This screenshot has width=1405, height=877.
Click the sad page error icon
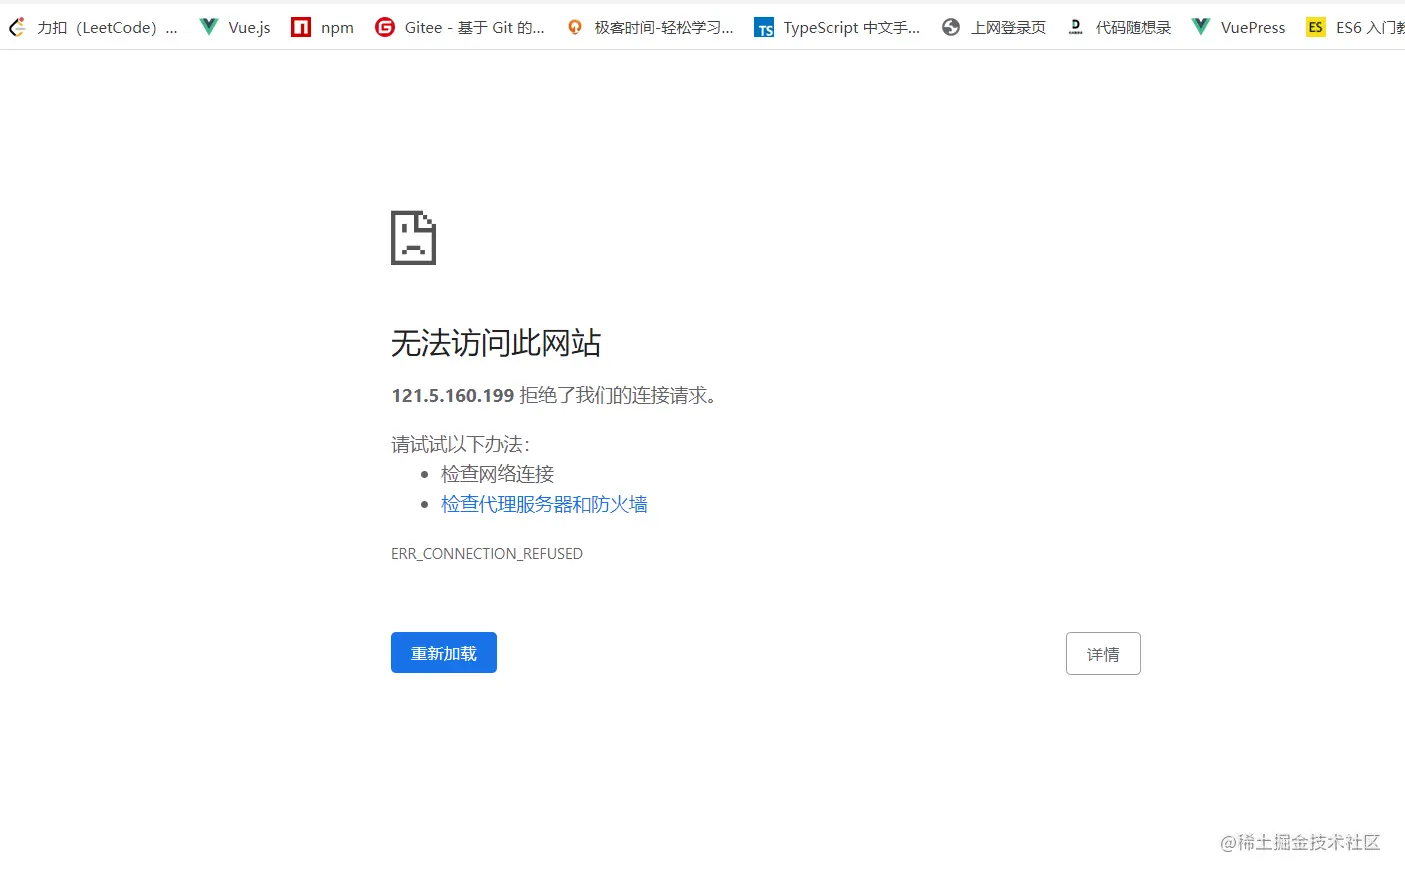[413, 237]
